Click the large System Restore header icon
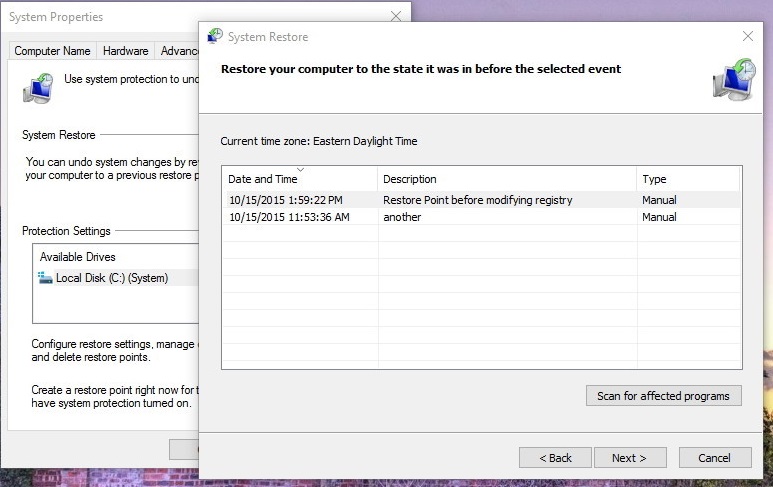 (x=733, y=79)
